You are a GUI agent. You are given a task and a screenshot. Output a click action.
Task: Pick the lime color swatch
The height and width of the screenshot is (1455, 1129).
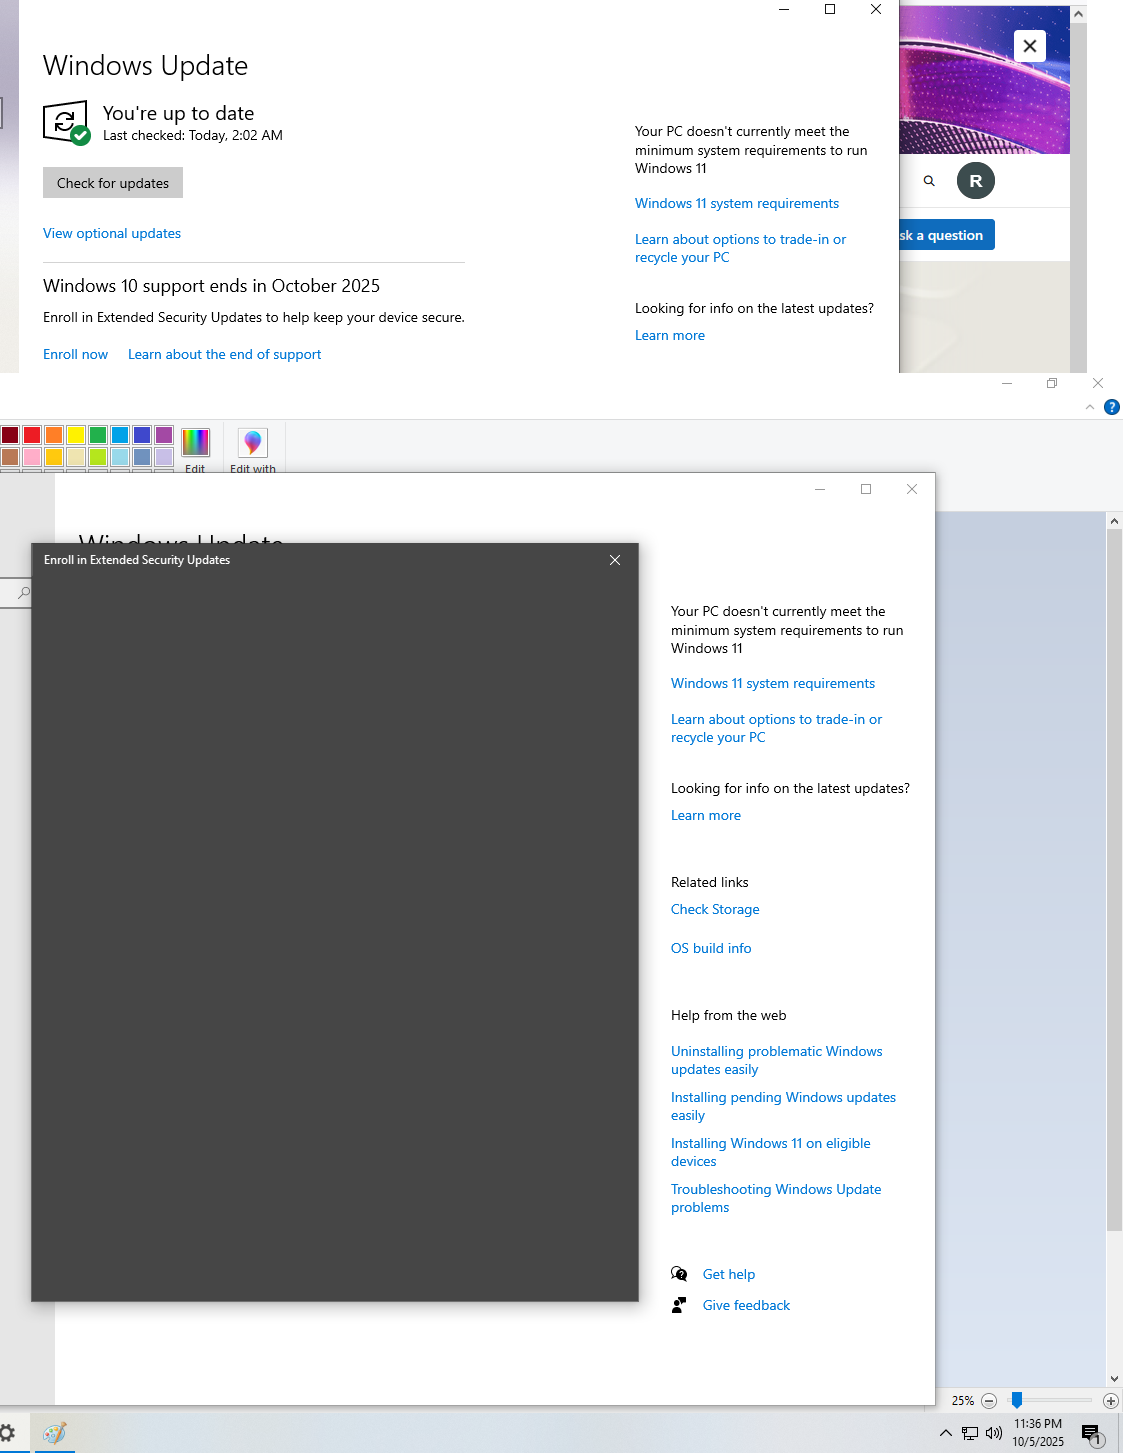pos(98,456)
